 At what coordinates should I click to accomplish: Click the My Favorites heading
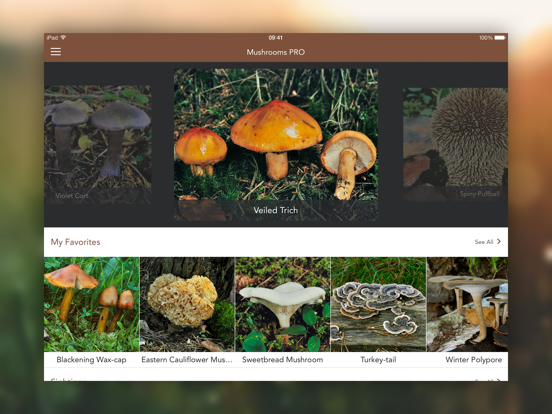[75, 242]
